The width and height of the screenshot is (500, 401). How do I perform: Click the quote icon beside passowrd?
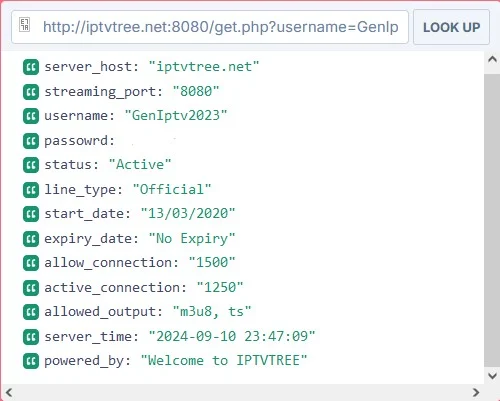[31, 141]
